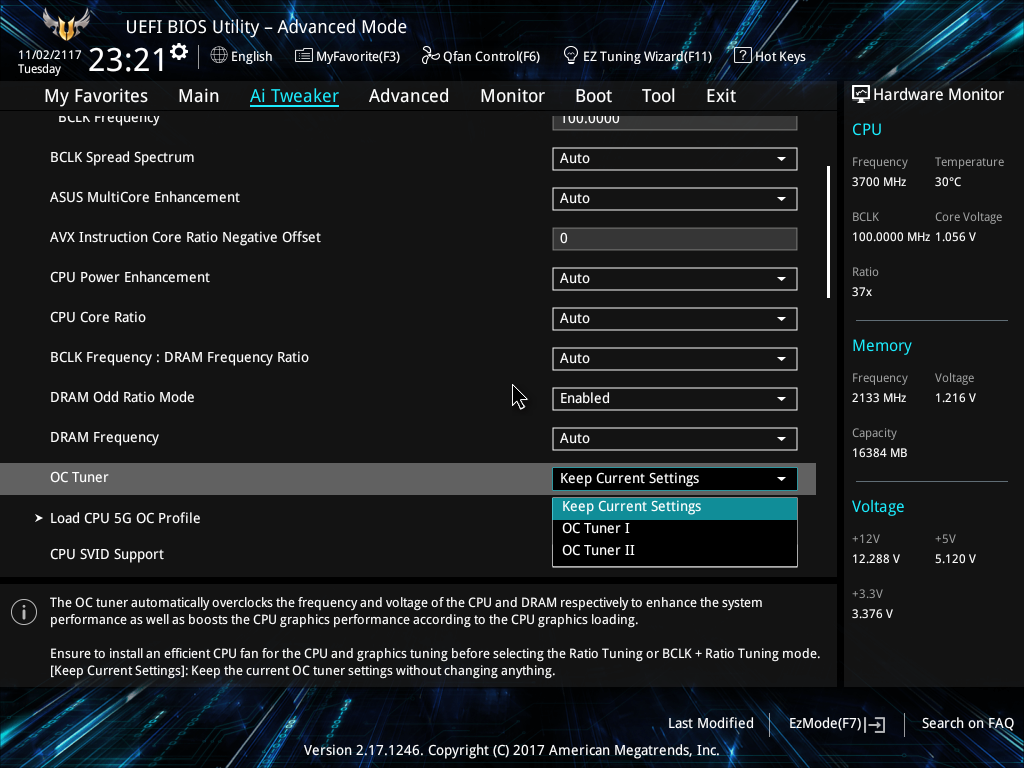Click the AVX Instruction Core Ratio offset field
Viewport: 1024px width, 768px height.
click(x=674, y=238)
